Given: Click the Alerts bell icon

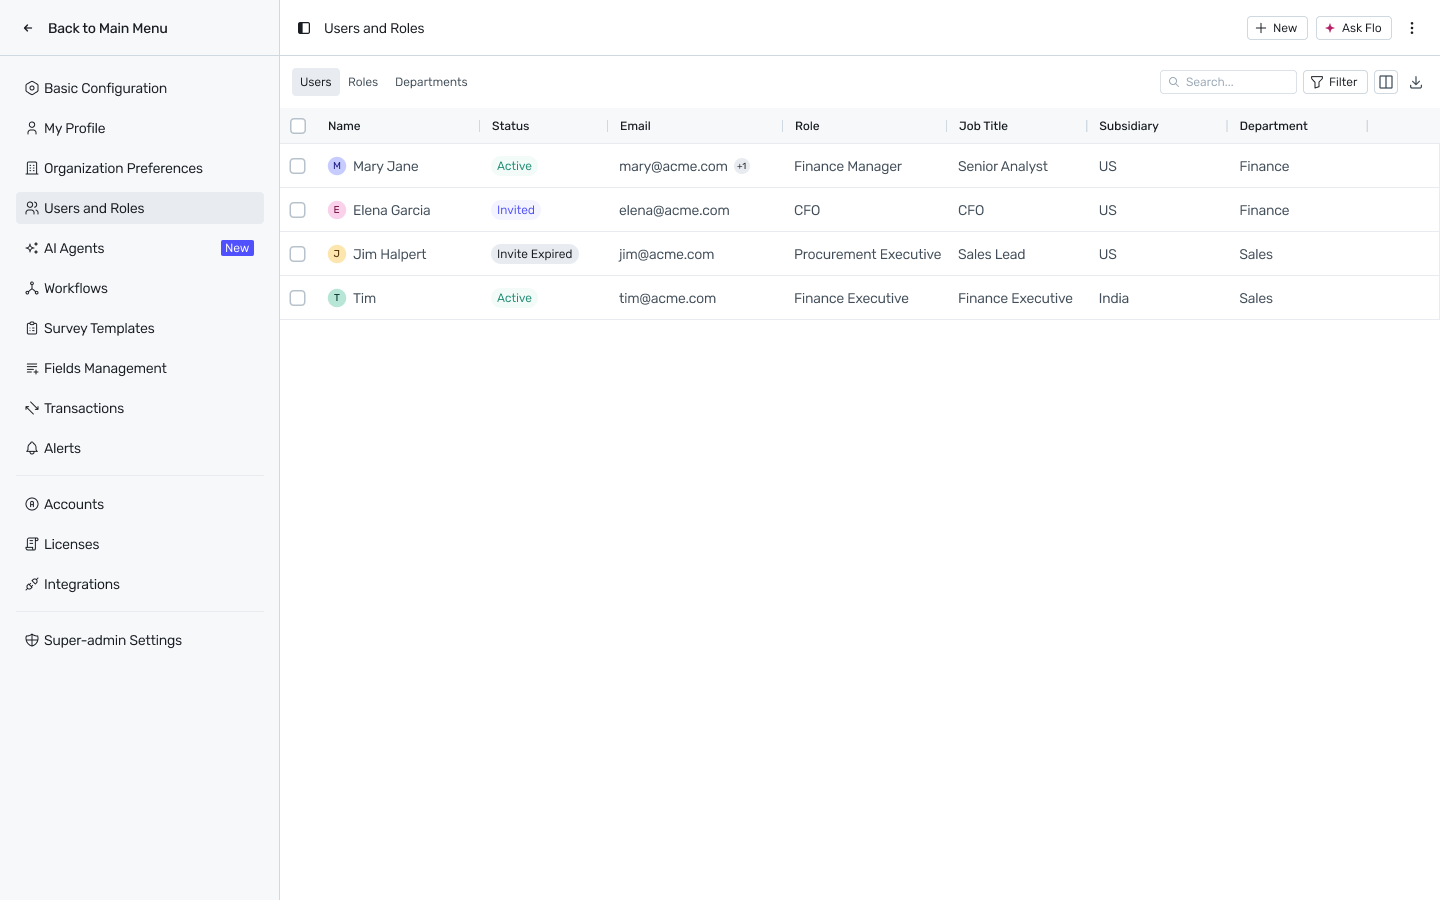Looking at the screenshot, I should point(32,448).
